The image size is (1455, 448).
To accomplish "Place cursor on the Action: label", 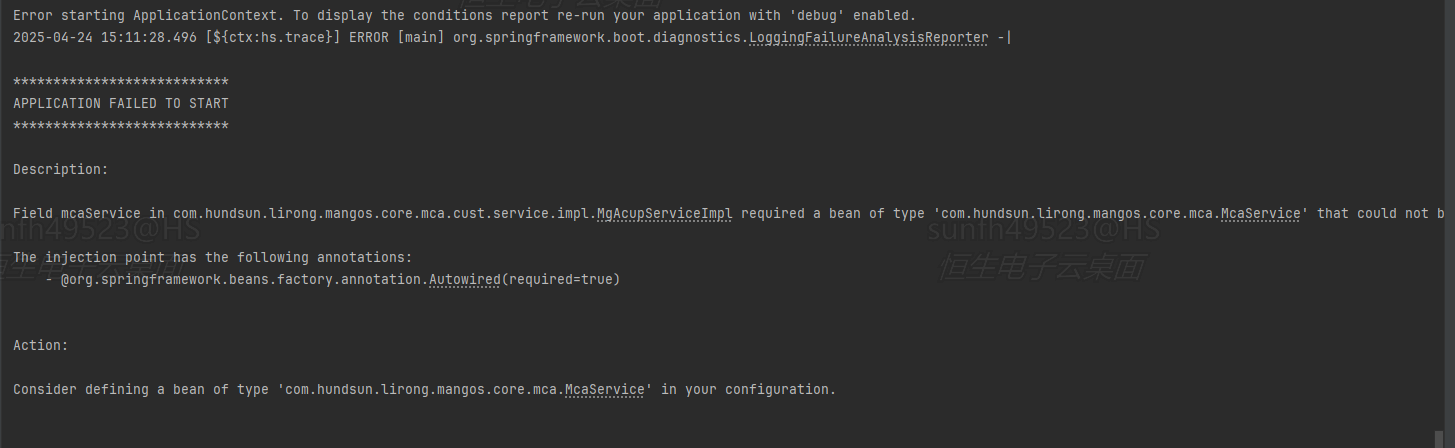I will click(40, 345).
